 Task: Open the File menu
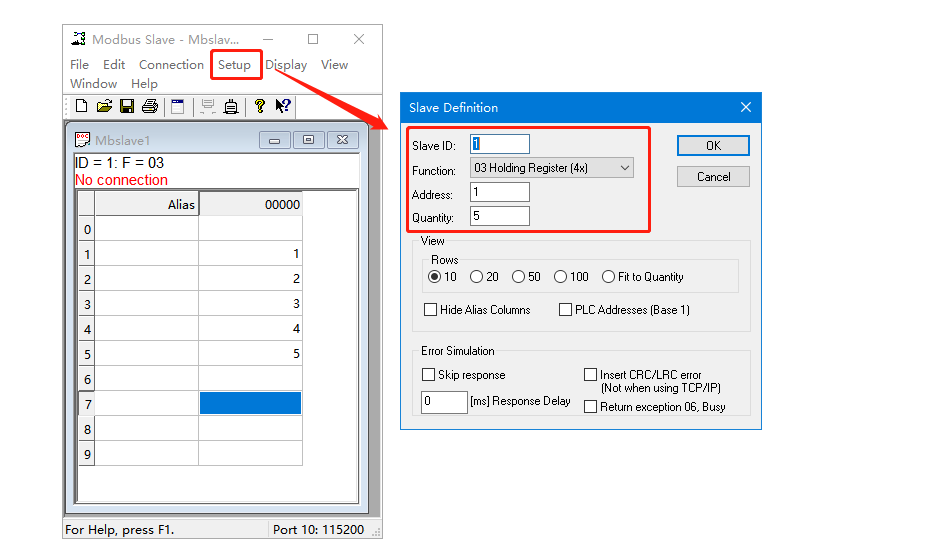tap(79, 65)
